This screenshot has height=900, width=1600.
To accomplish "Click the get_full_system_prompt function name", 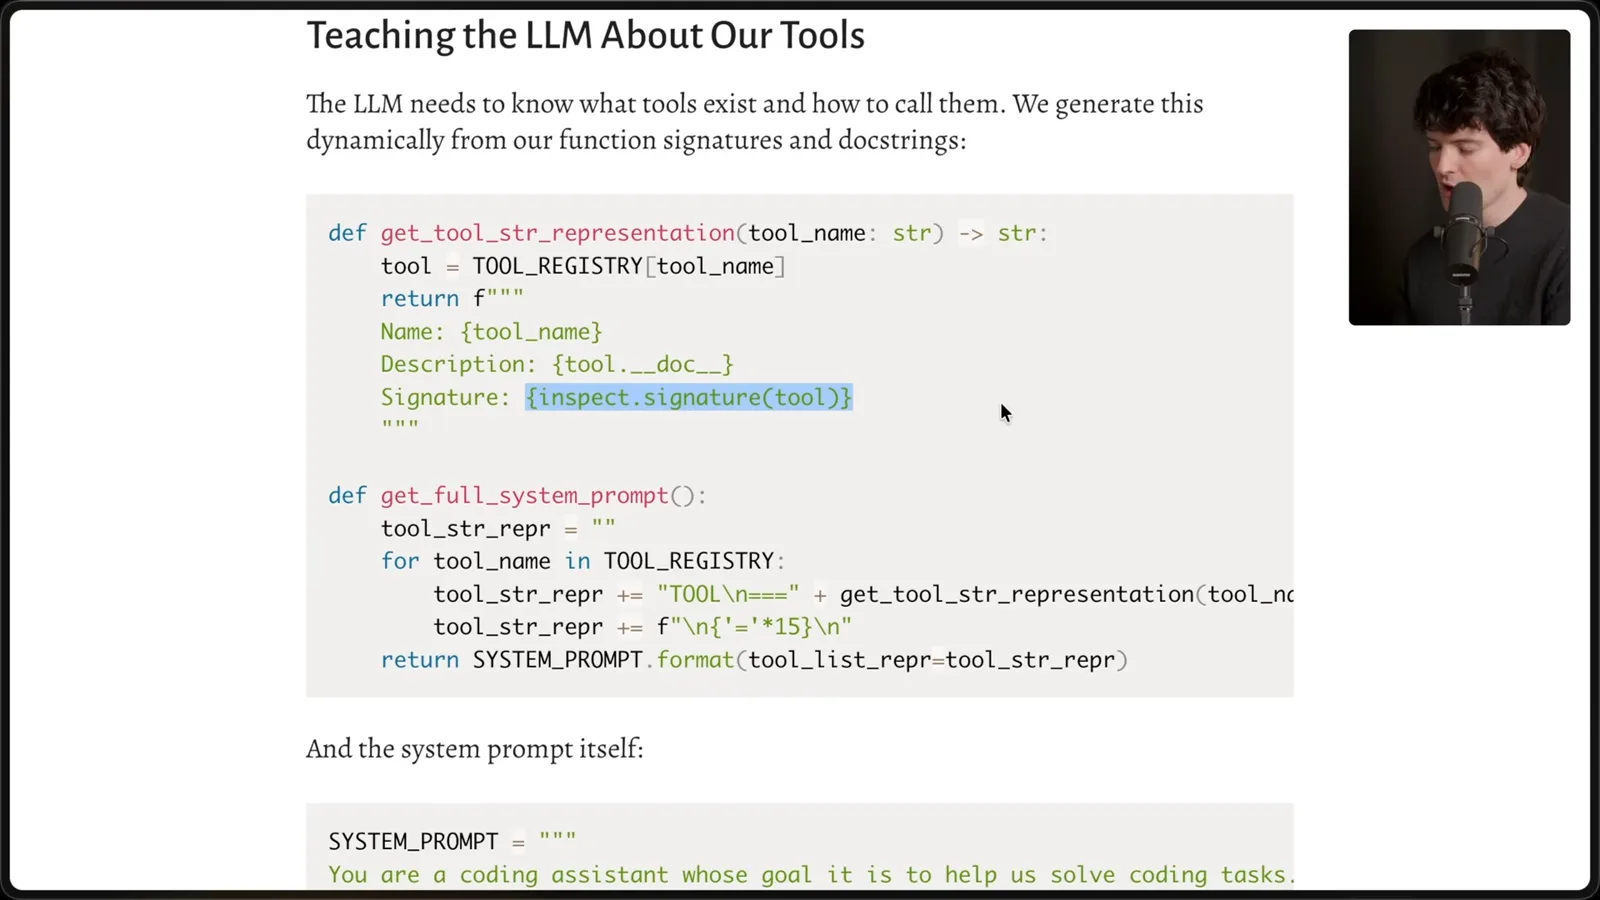I will (524, 495).
